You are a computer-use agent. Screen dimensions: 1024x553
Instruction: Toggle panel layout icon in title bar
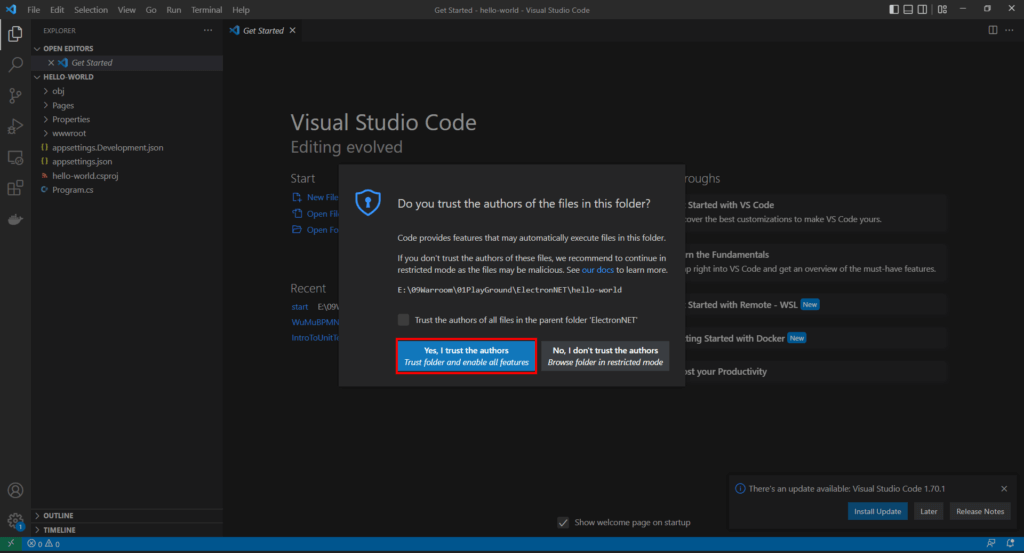[908, 10]
